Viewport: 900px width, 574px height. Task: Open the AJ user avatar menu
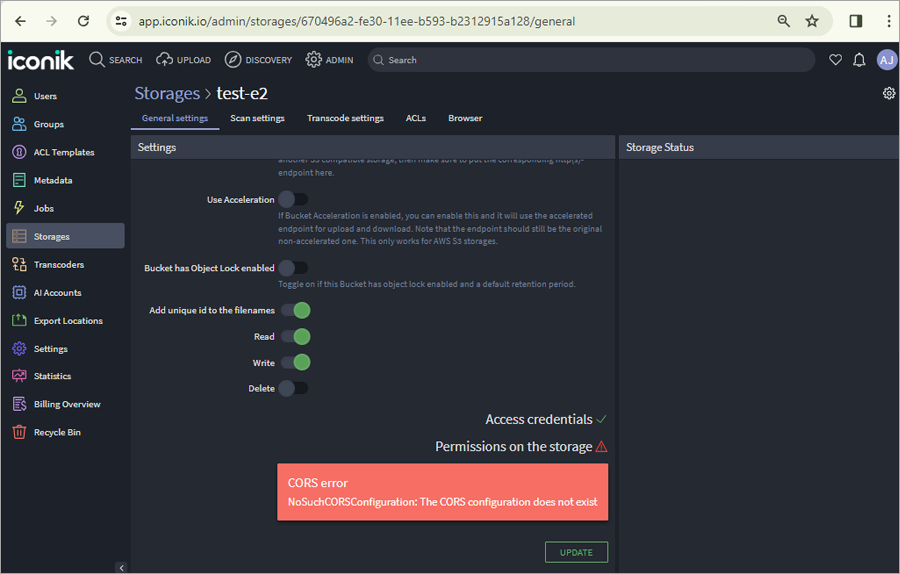(x=887, y=60)
